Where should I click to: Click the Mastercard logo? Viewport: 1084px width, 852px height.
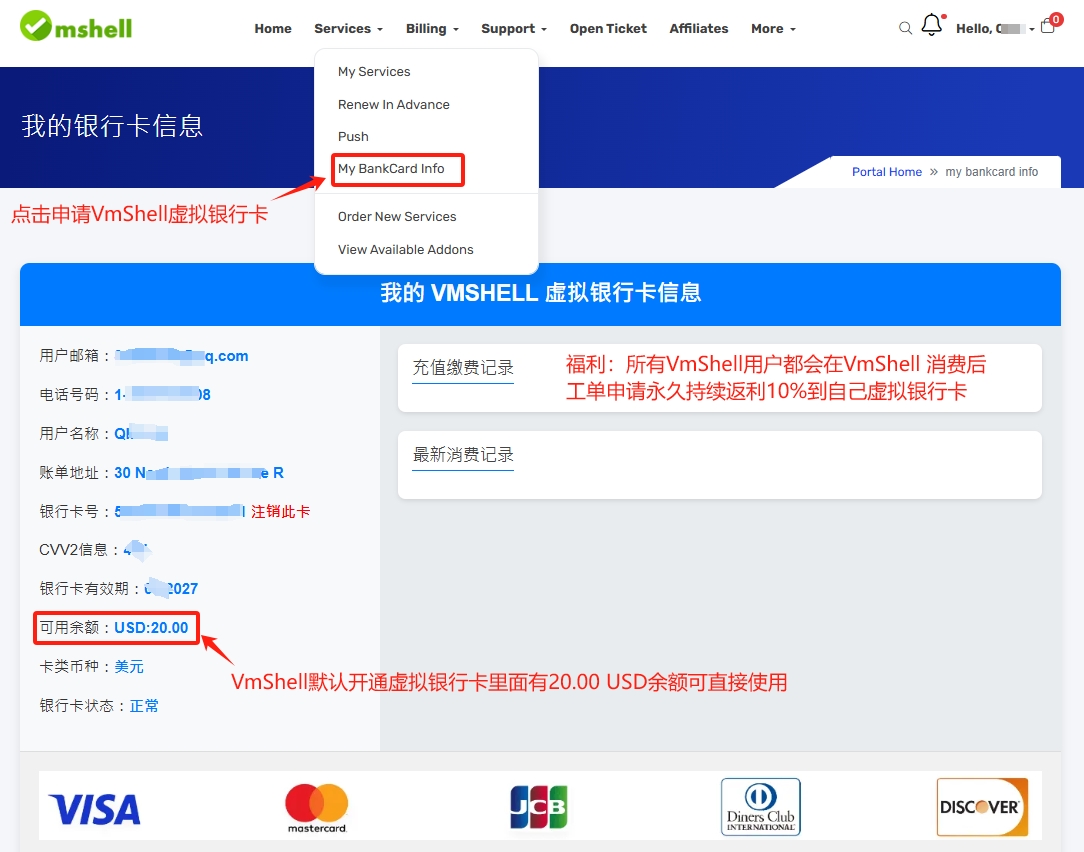pos(317,806)
